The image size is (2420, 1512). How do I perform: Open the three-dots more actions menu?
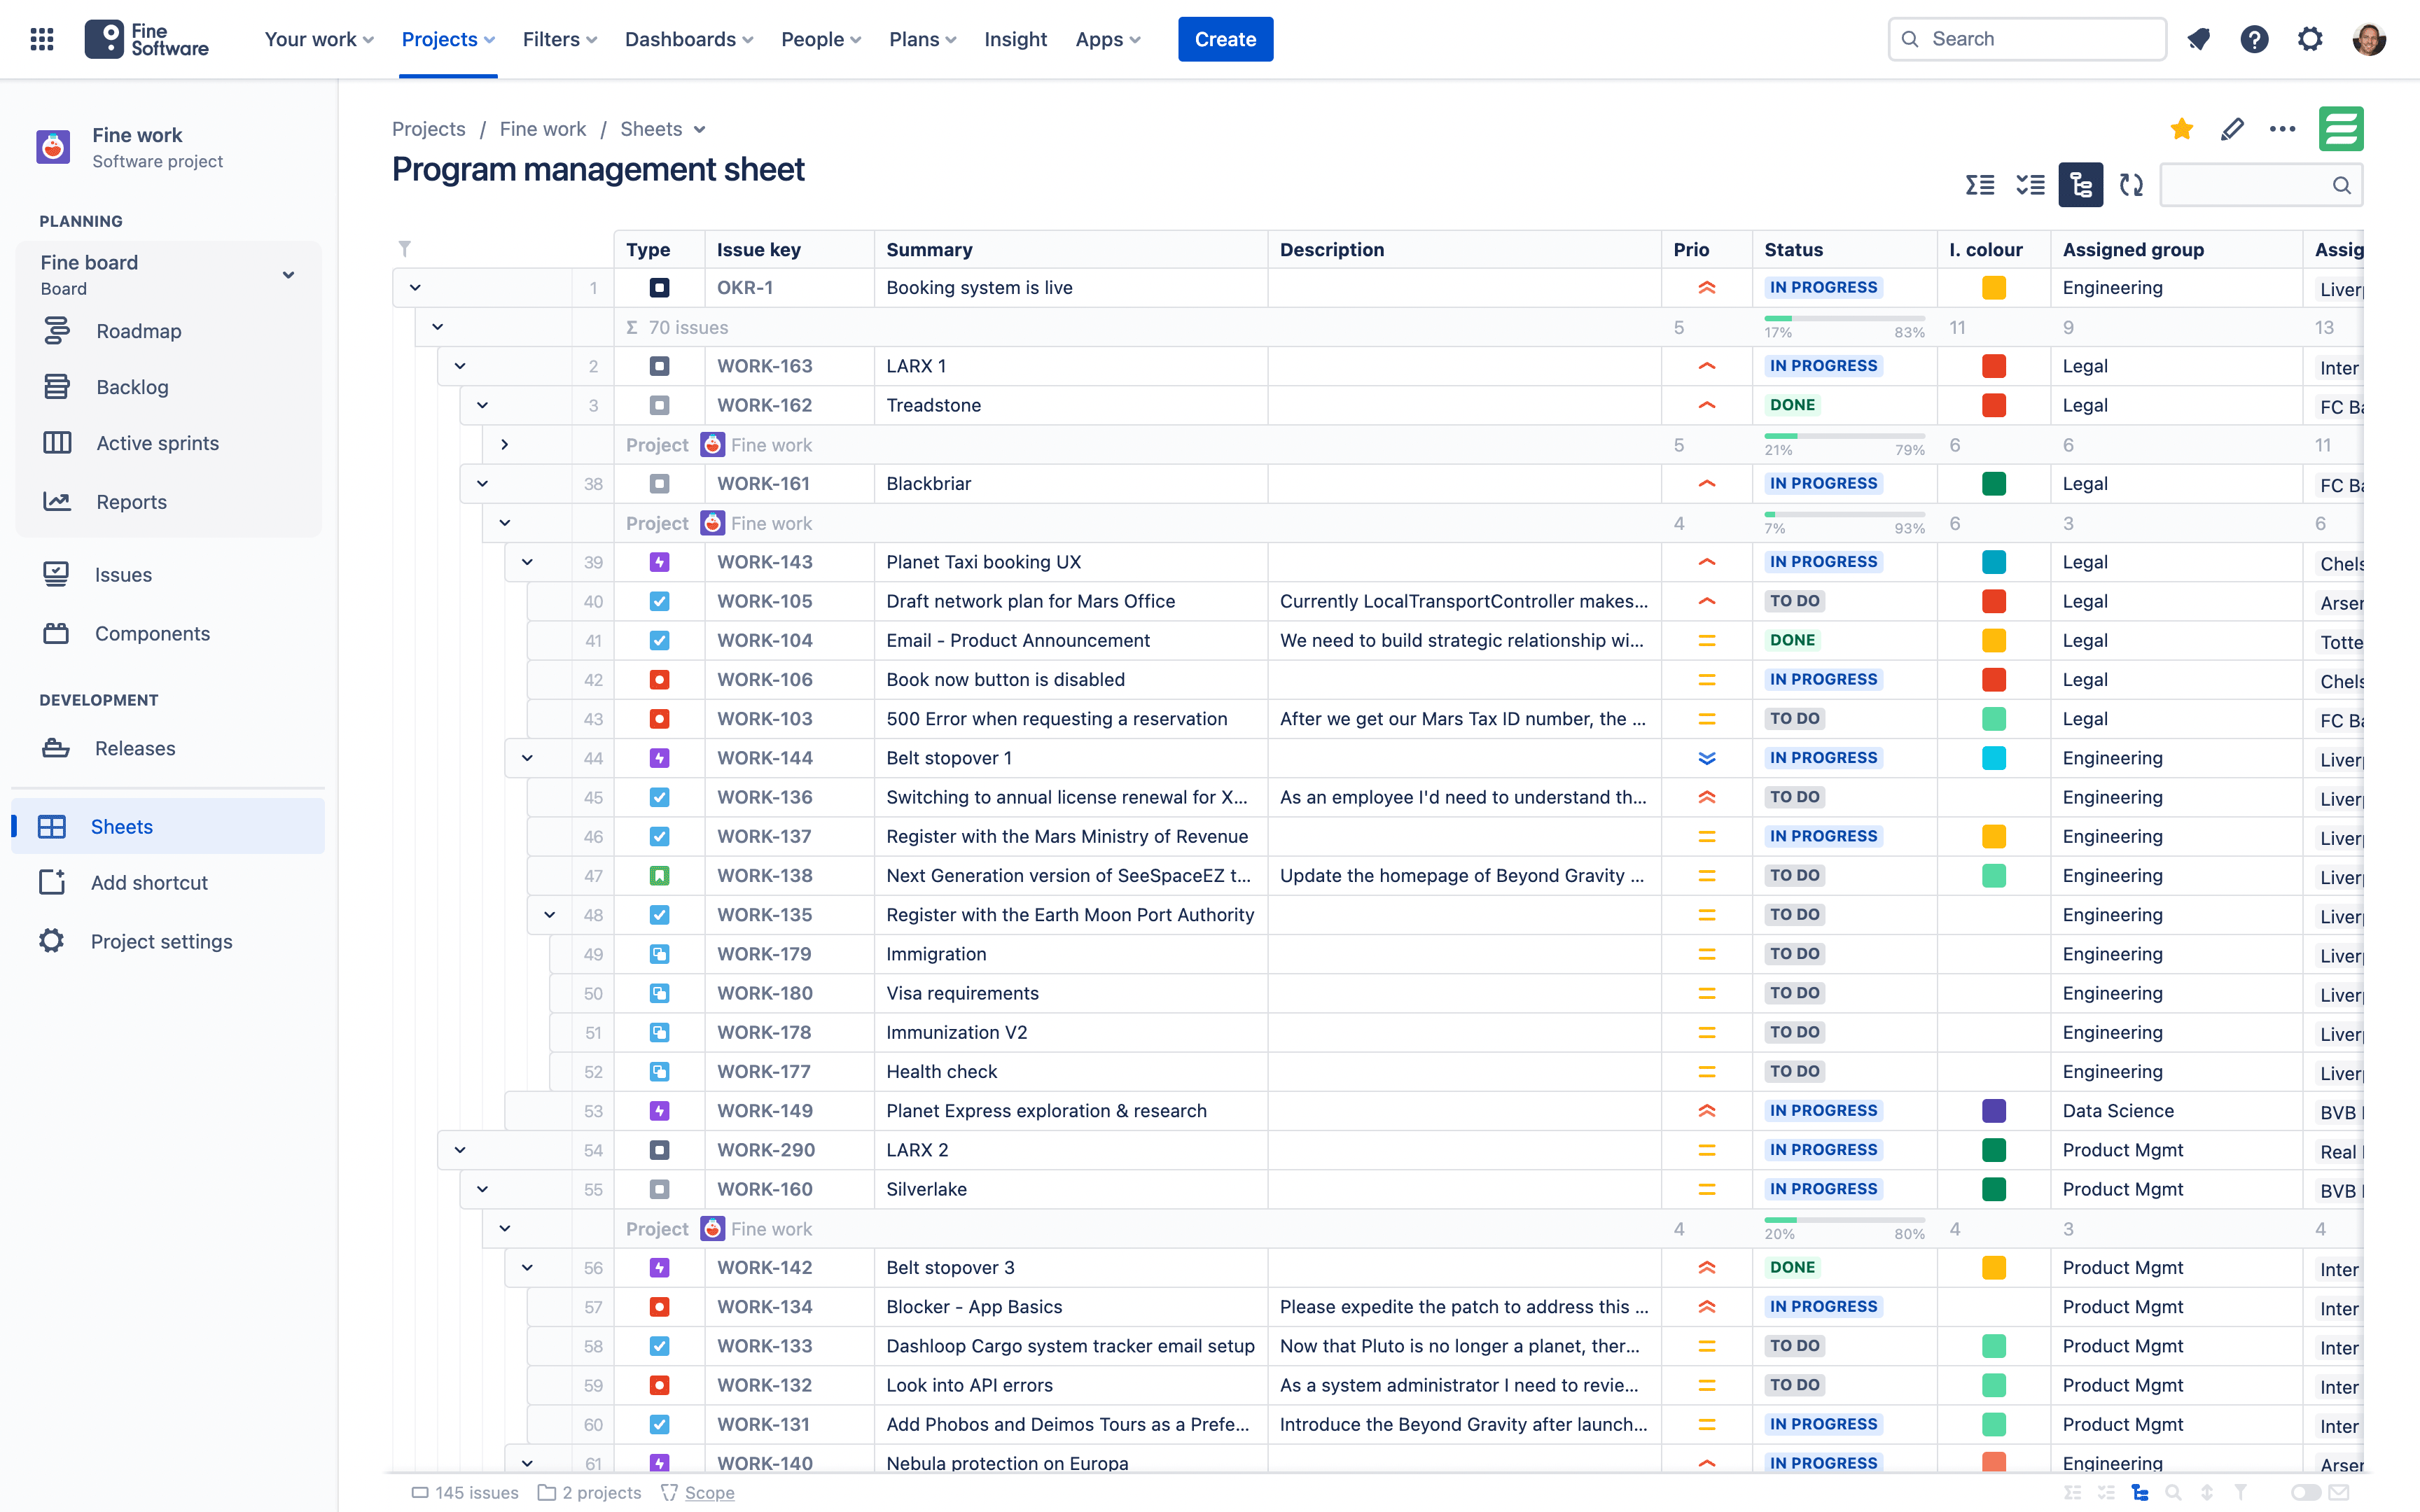pyautogui.click(x=2282, y=129)
